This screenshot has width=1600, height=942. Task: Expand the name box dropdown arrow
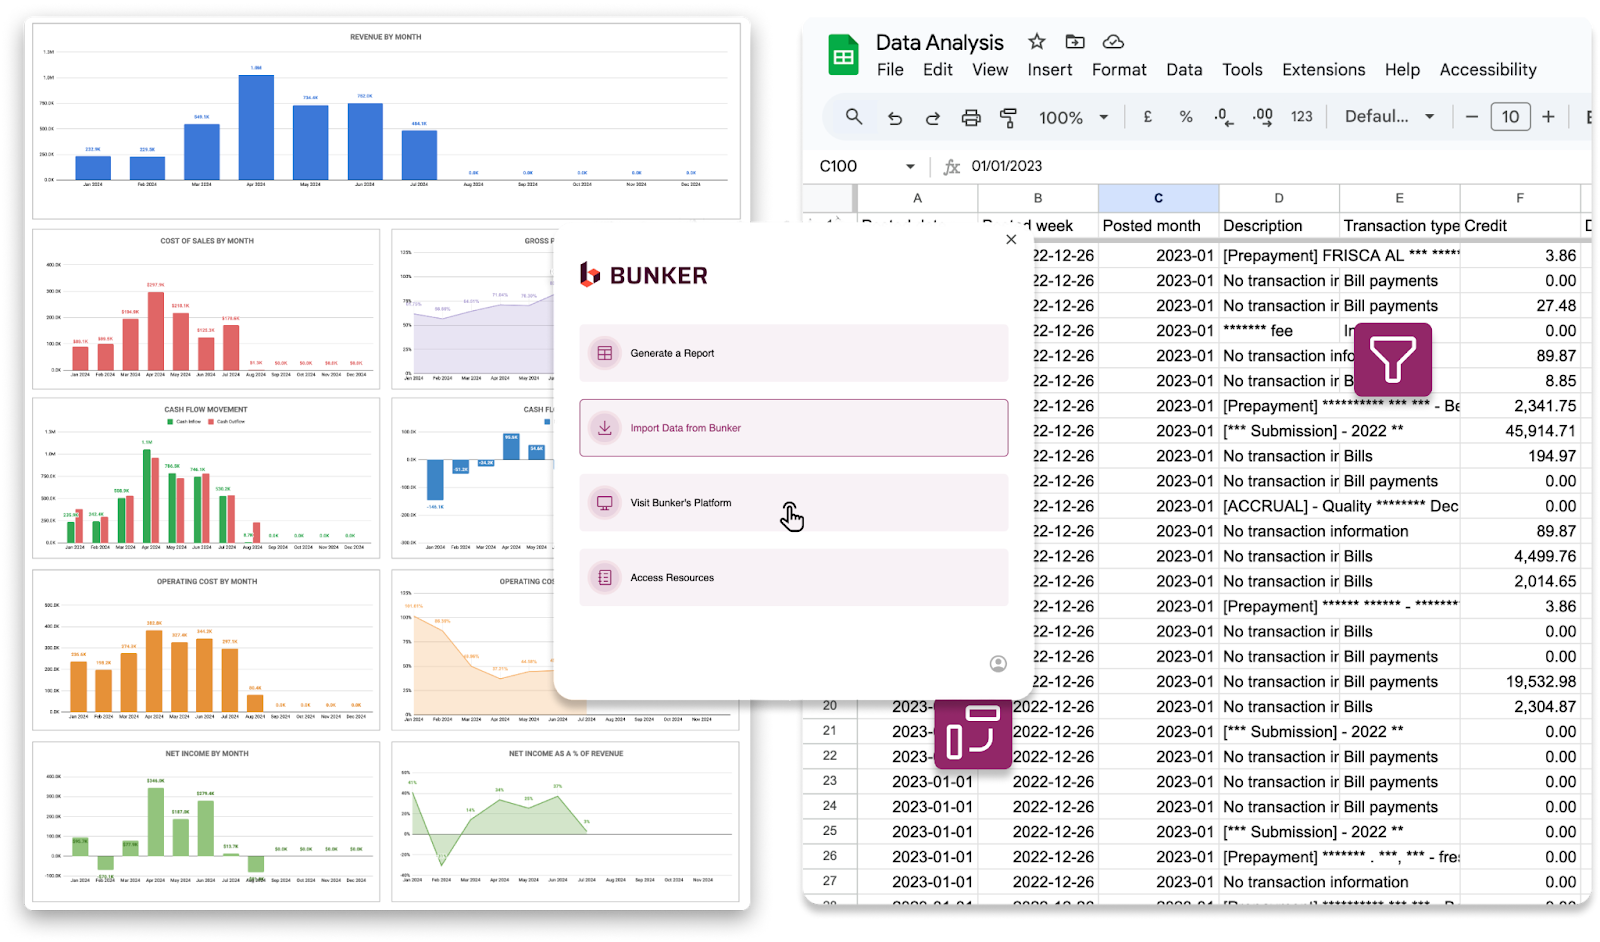pyautogui.click(x=910, y=166)
